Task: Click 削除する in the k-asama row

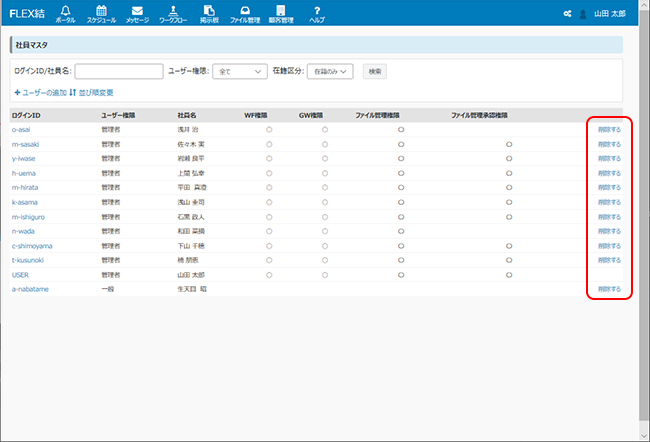Action: tap(609, 202)
